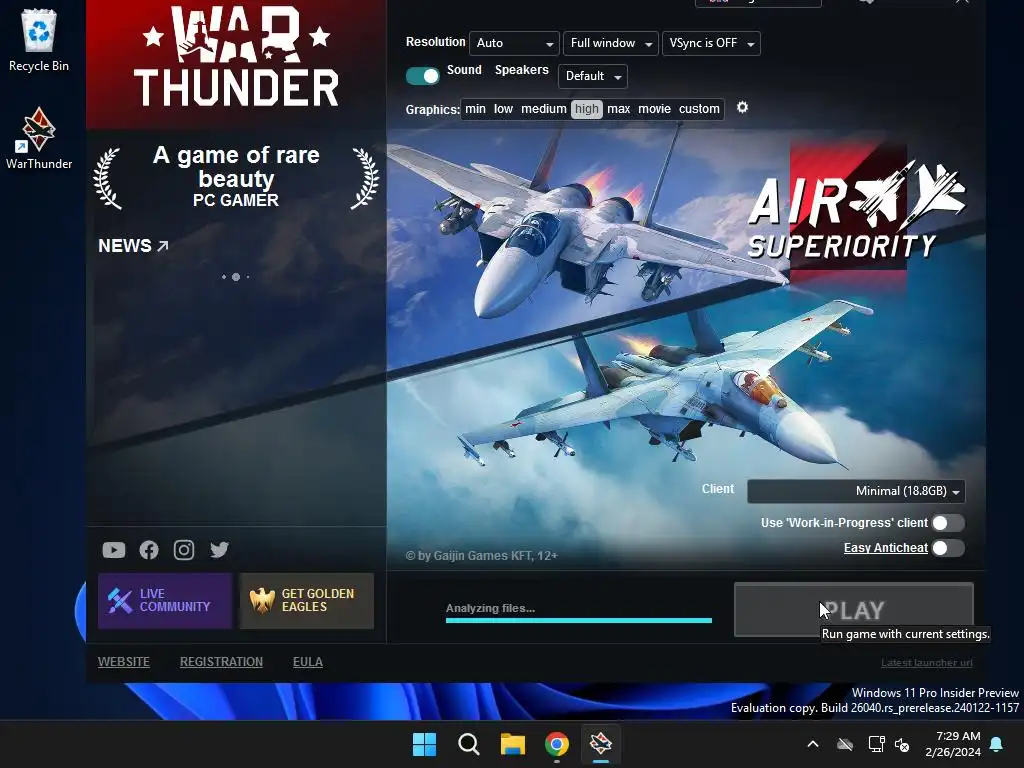
Task: Open taskbar Search
Action: 469,744
